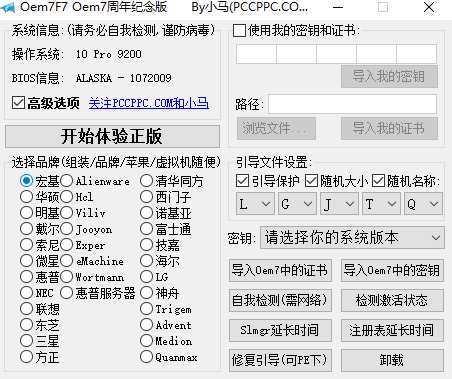Click the 导入我的证书 button
This screenshot has height=379, width=452.
(389, 128)
